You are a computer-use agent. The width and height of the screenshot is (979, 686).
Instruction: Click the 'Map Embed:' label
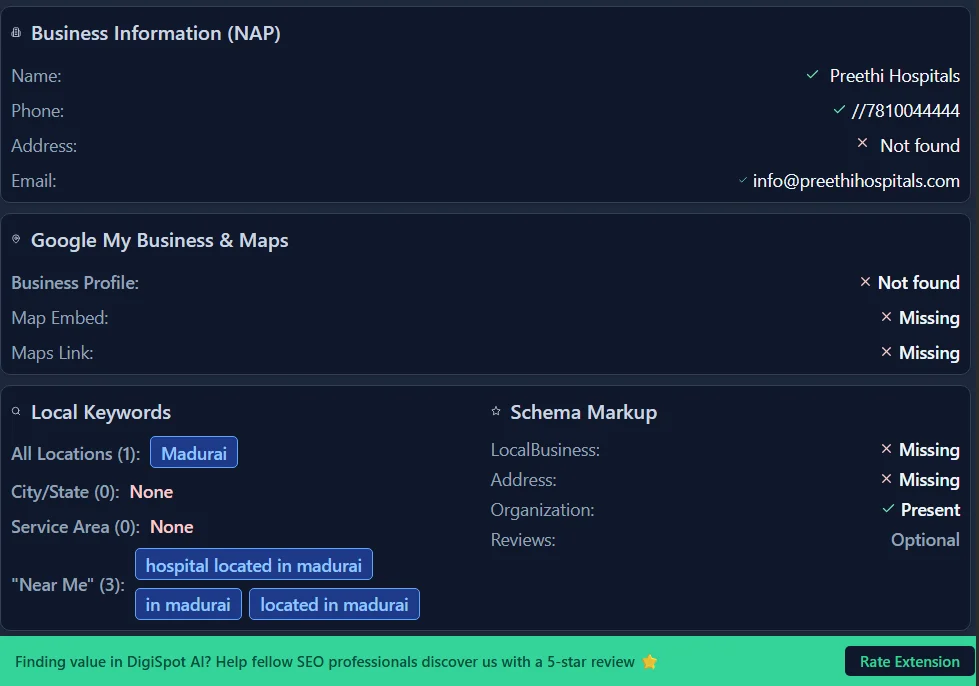click(x=60, y=318)
